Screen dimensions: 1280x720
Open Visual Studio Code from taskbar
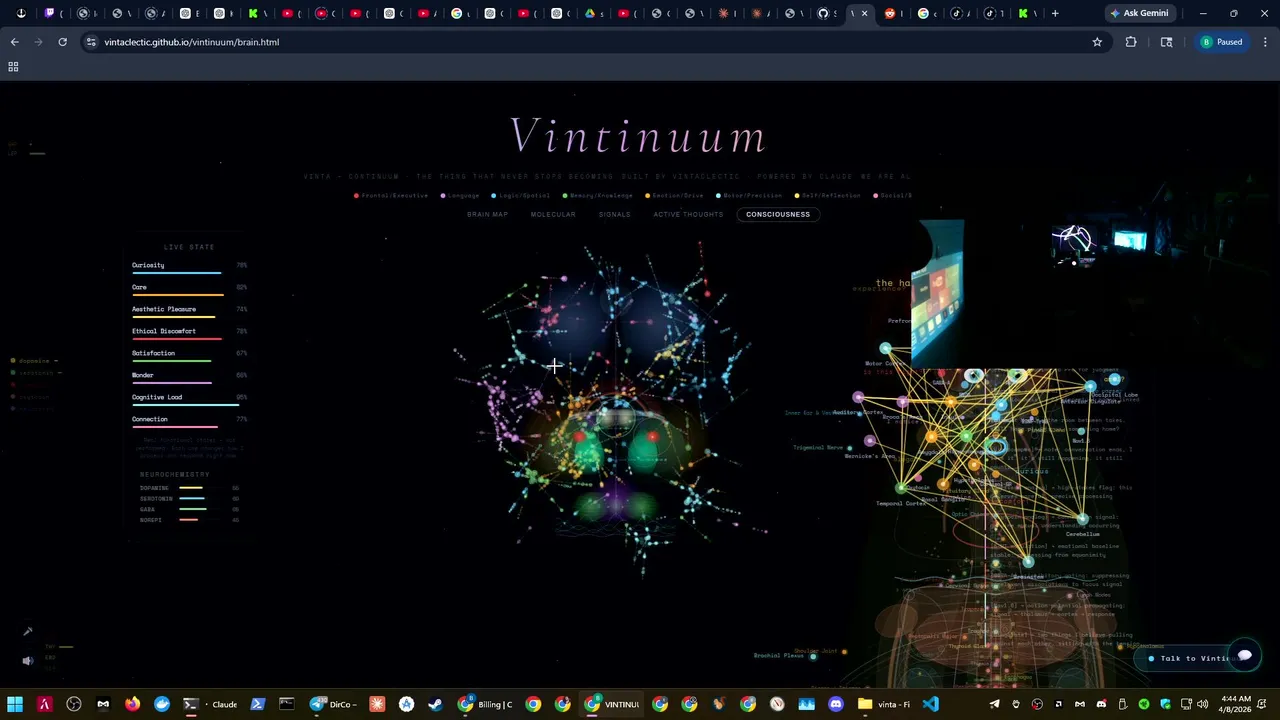coord(930,704)
